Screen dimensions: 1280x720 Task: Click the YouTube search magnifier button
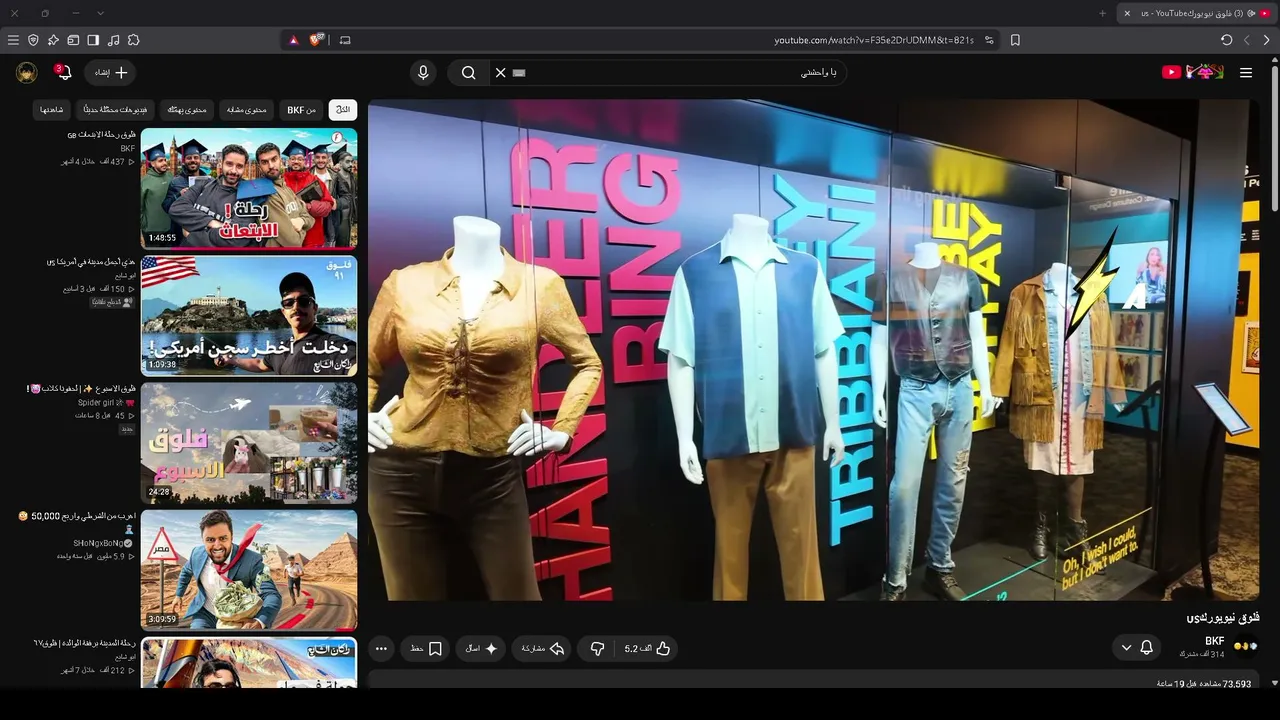[468, 72]
